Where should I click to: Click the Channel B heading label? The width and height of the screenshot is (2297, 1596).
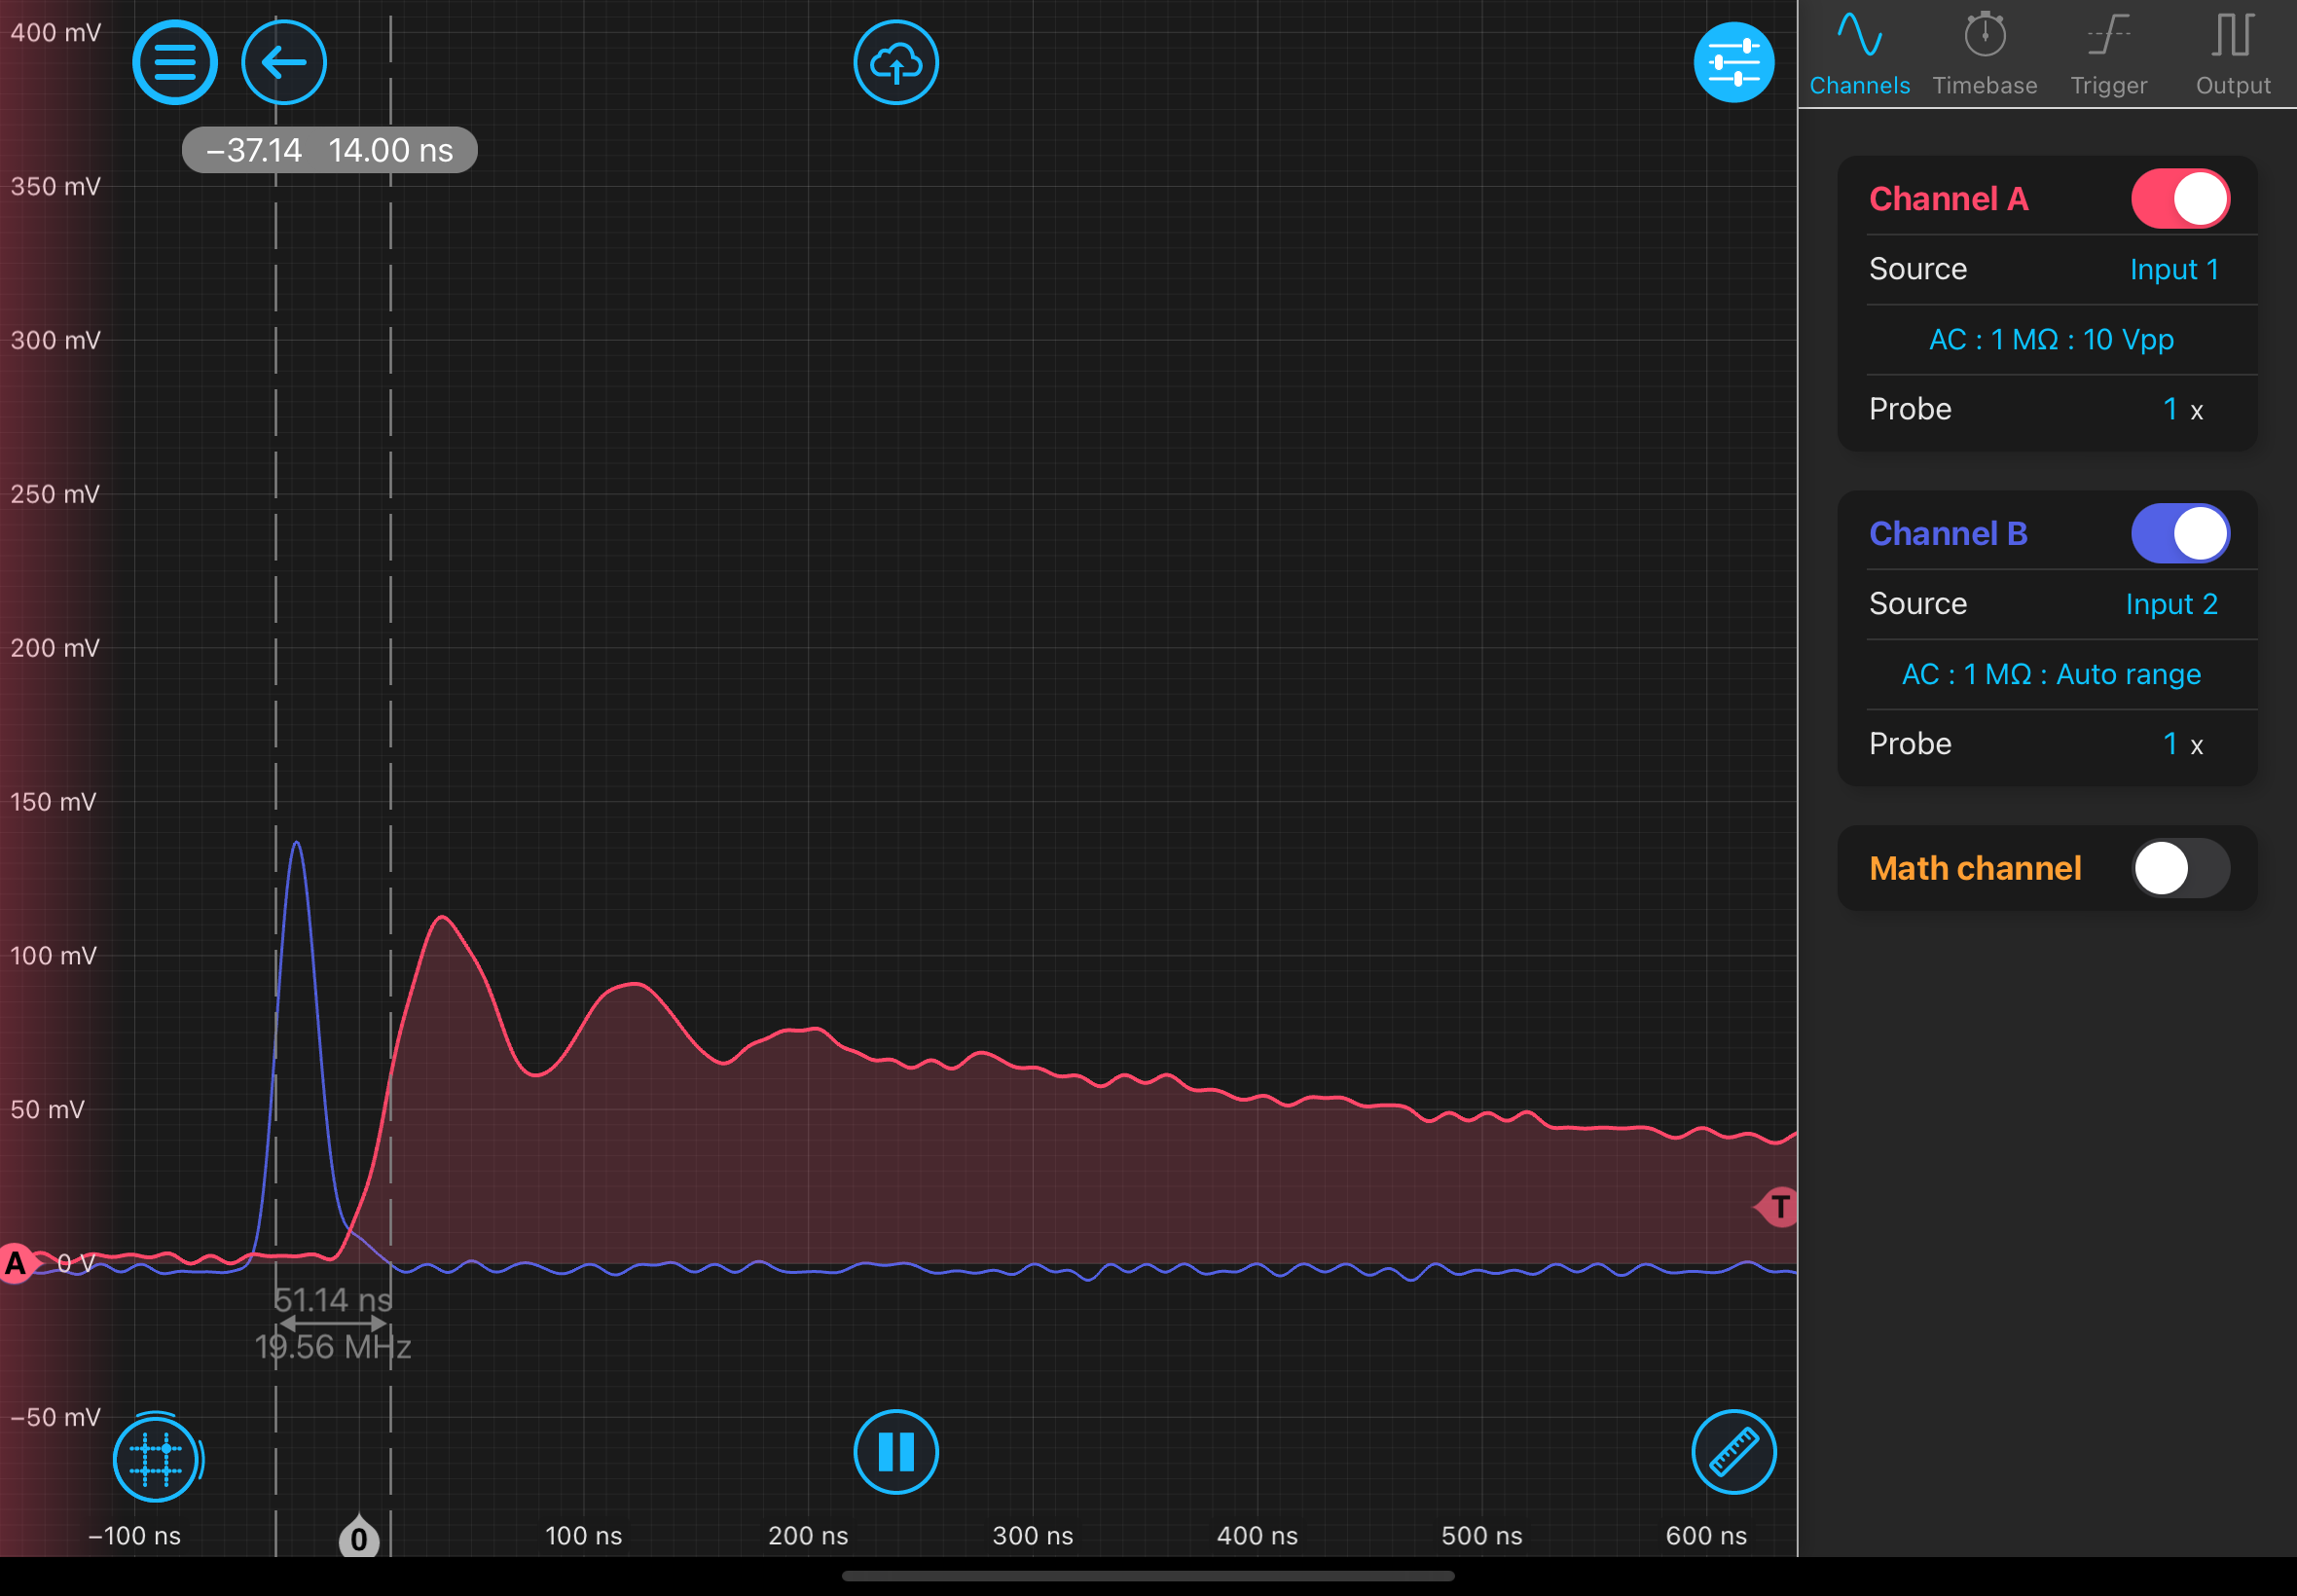click(x=1948, y=534)
